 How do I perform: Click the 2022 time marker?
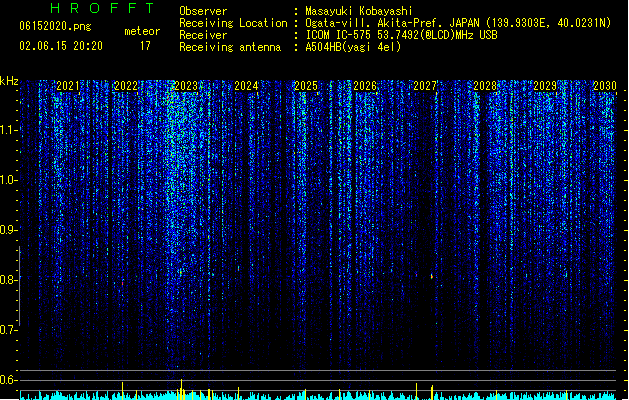(126, 86)
